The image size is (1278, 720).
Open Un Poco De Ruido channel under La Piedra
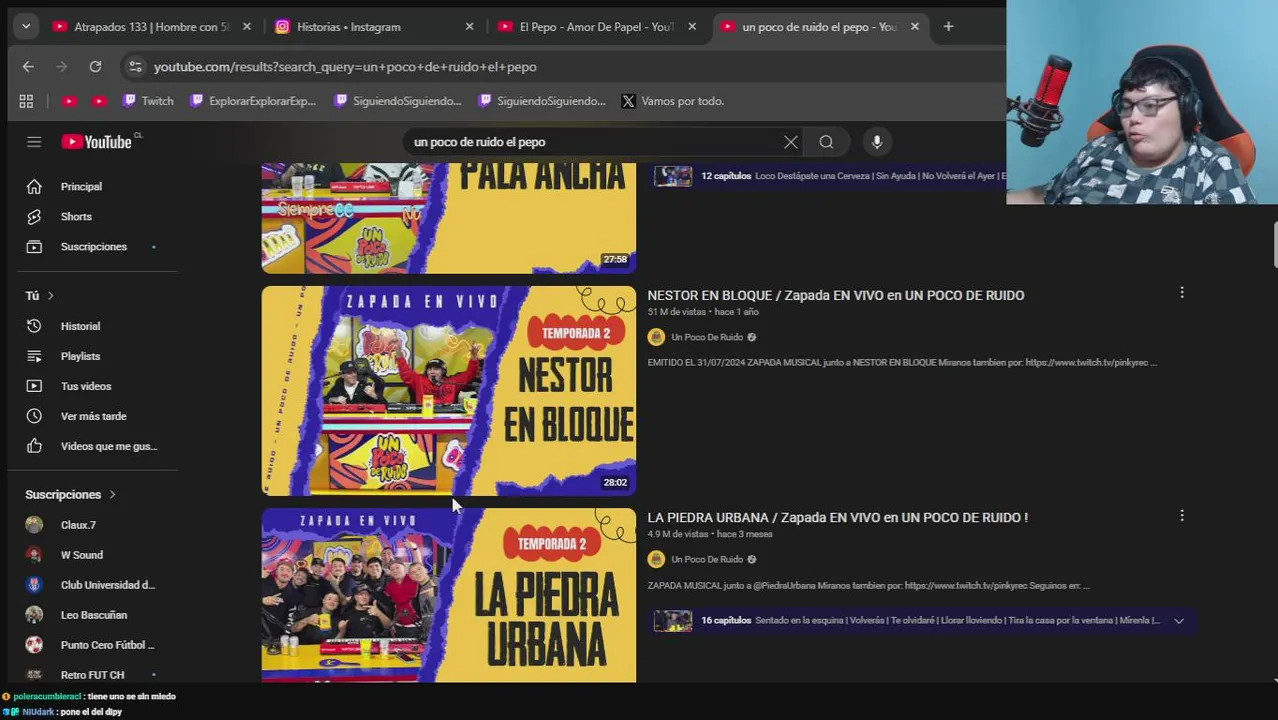(x=707, y=559)
